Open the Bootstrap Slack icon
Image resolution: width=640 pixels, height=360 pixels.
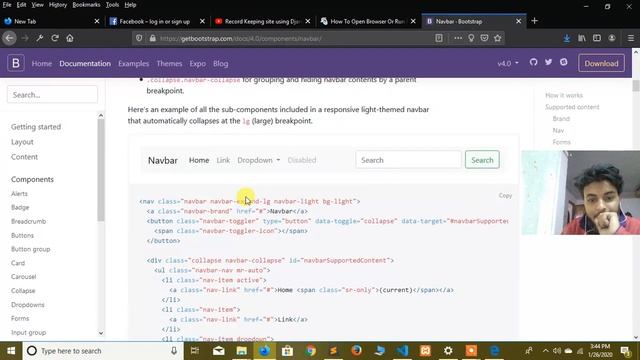564,62
